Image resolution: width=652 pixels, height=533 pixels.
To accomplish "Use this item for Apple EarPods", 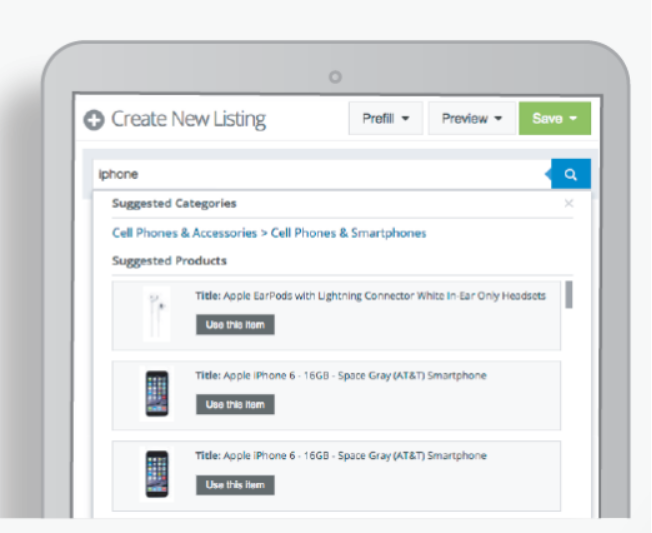I will click(235, 325).
